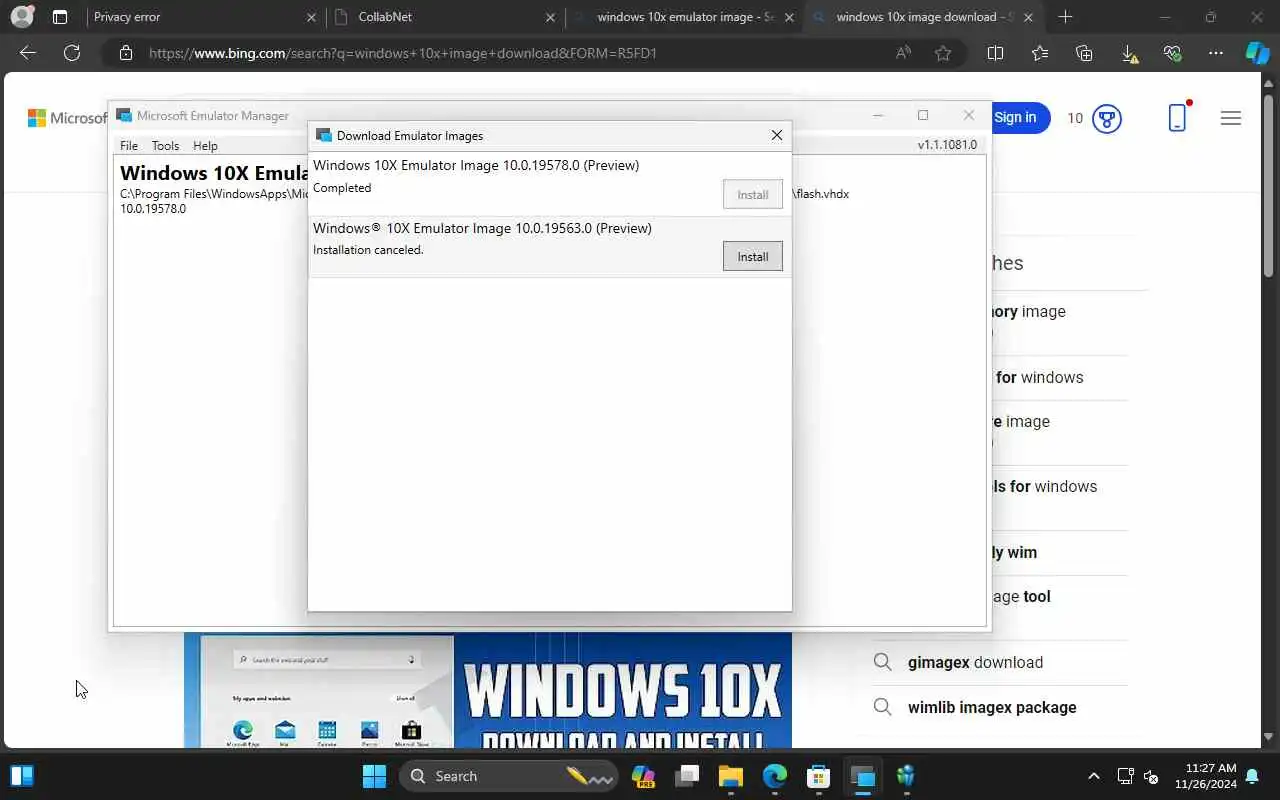Open Edge profile avatar icon
This screenshot has height=800, width=1280.
point(21,17)
